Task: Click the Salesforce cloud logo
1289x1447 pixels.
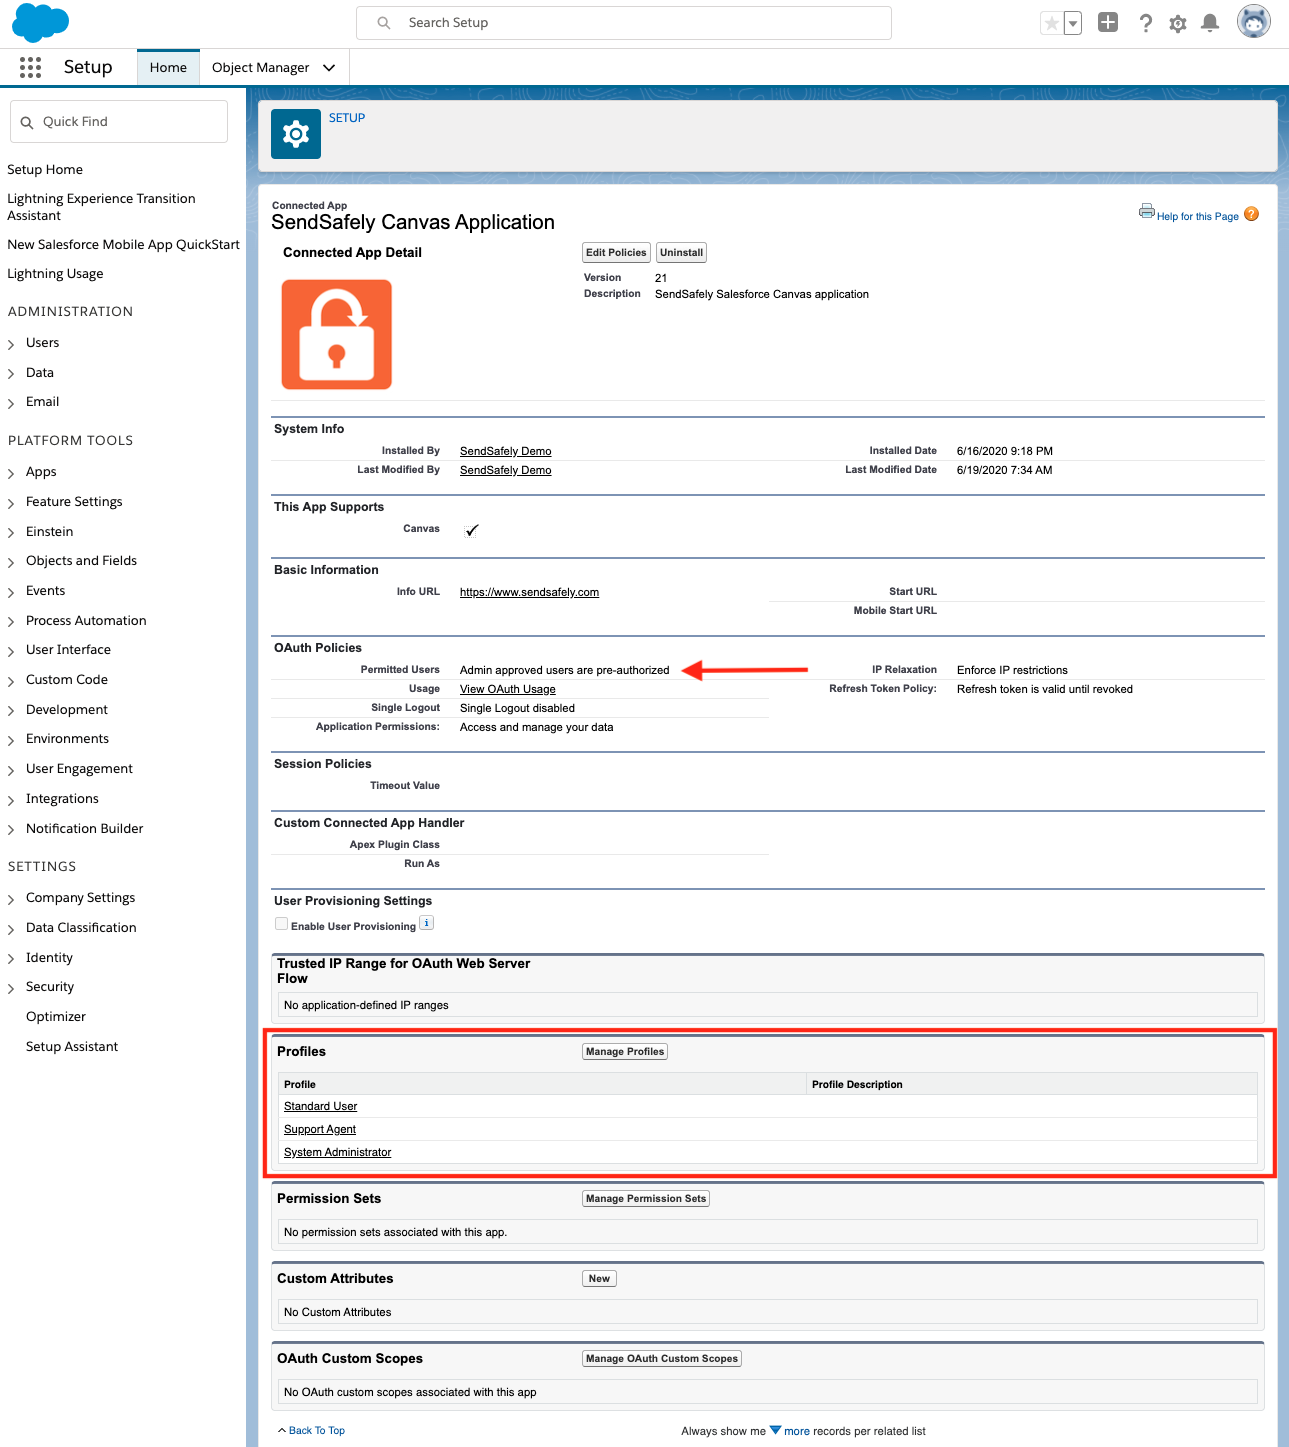Action: click(40, 22)
